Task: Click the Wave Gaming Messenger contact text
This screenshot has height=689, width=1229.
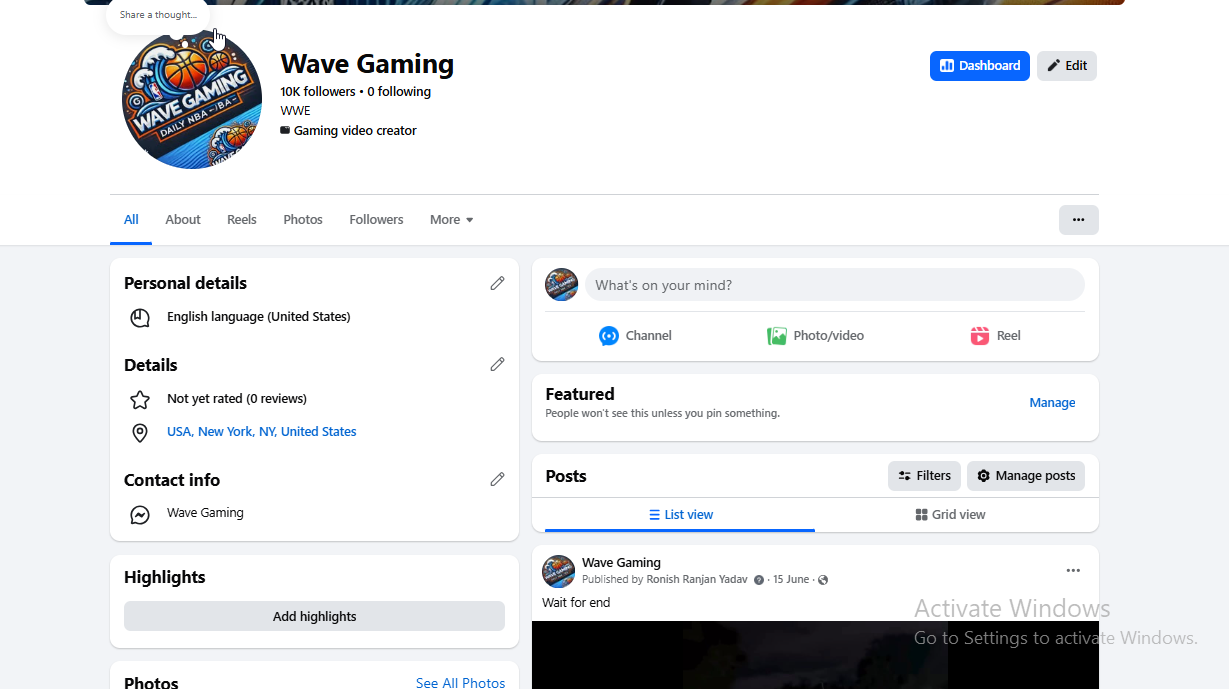Action: pos(205,513)
